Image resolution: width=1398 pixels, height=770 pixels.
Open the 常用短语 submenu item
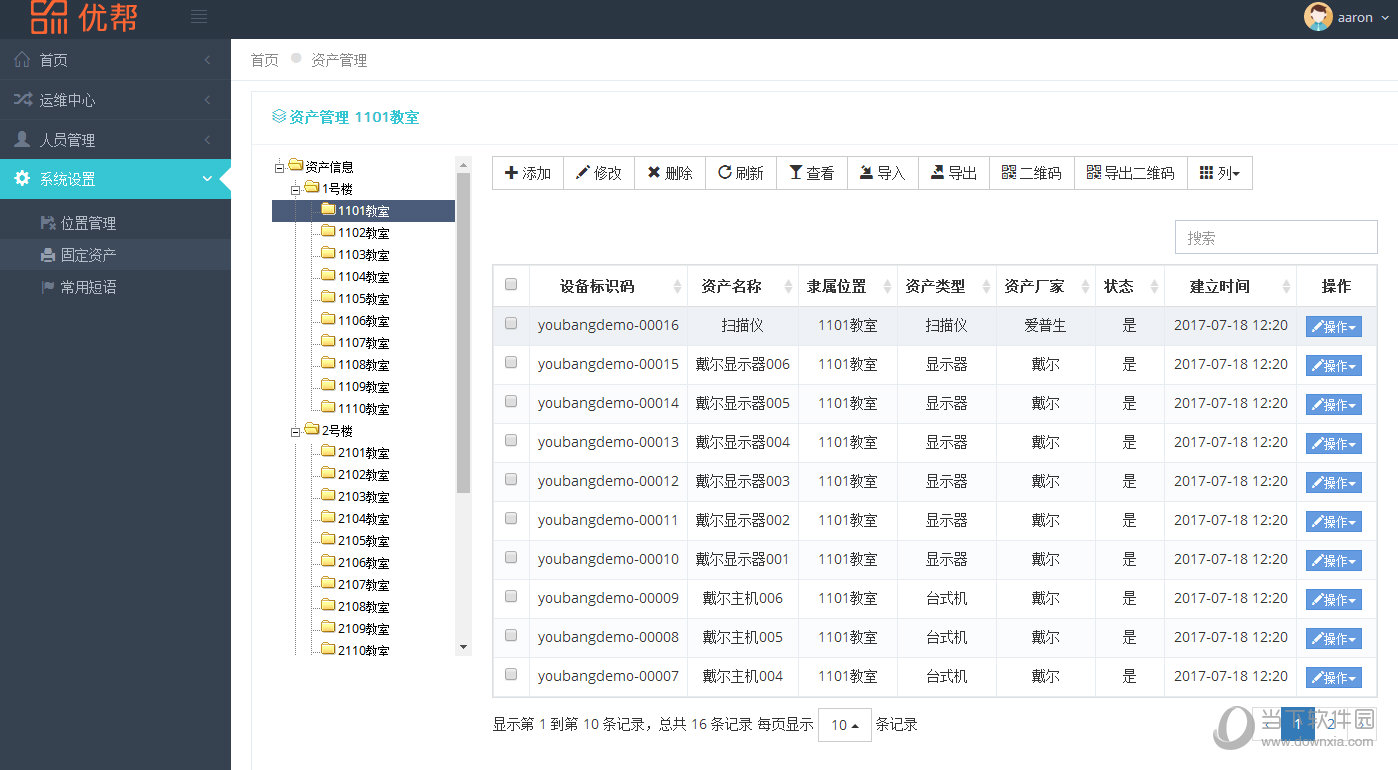coord(115,287)
